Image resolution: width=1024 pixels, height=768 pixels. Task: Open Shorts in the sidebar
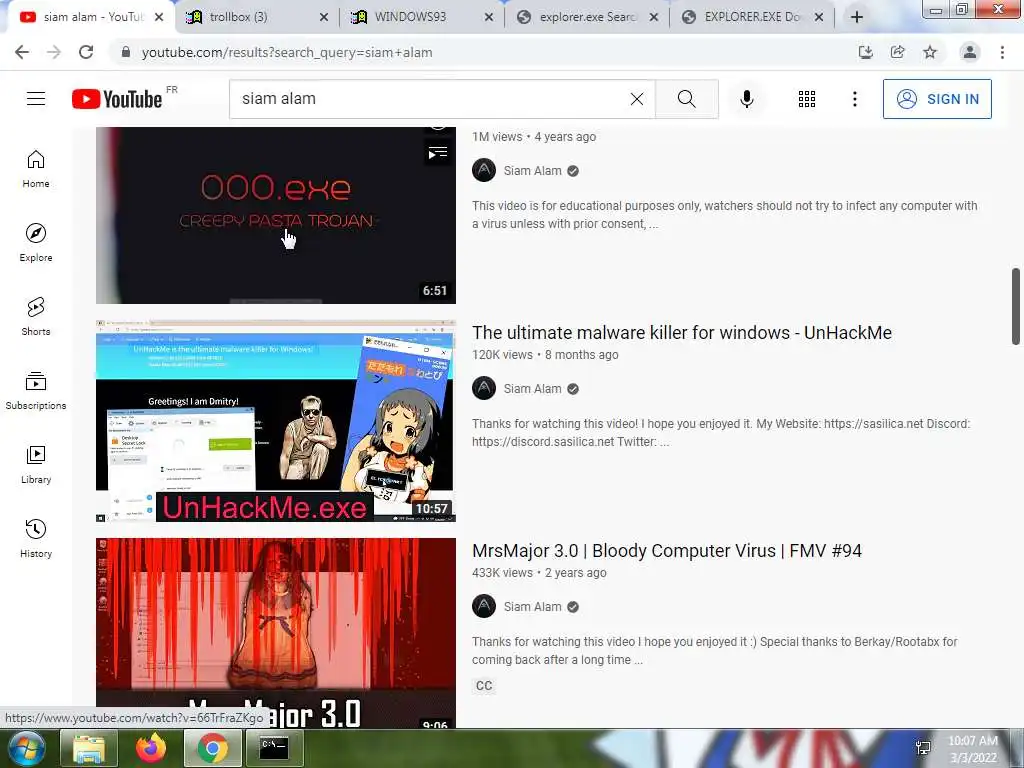click(x=36, y=316)
